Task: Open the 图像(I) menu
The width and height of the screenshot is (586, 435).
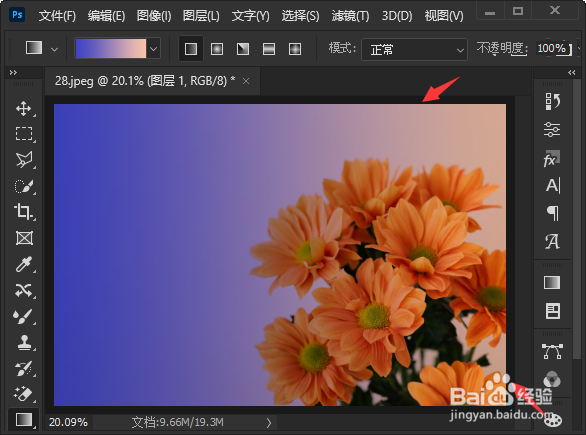Action: (x=154, y=16)
